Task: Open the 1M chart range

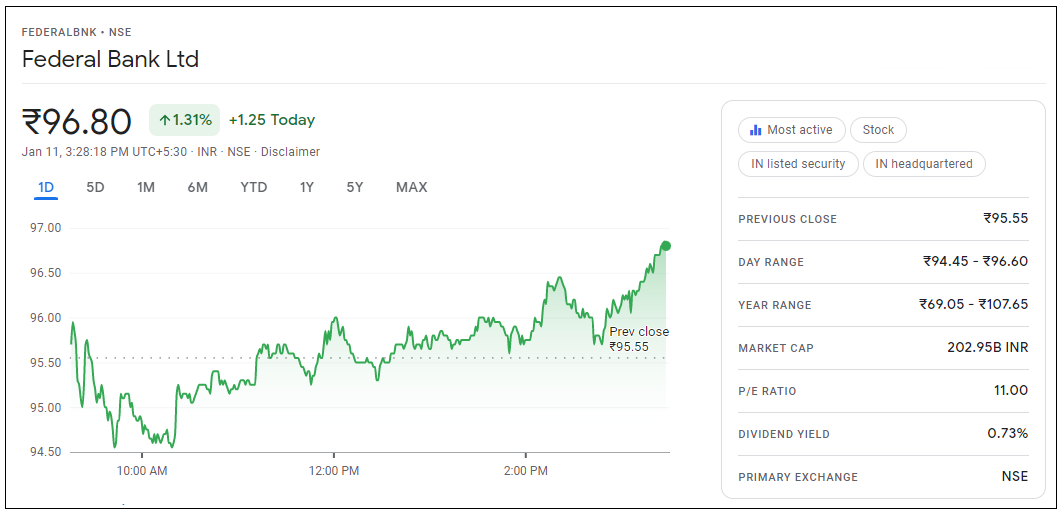Action: point(146,187)
